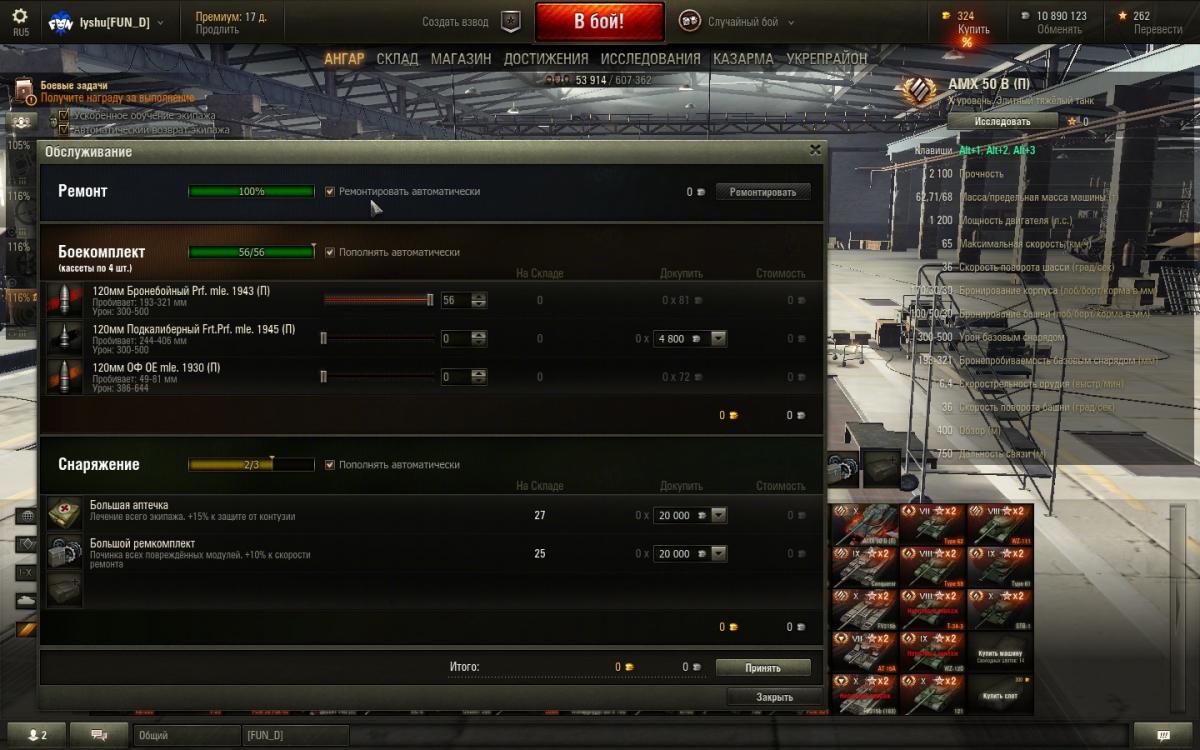Open the empty third consumable slot
The image size is (1200, 750).
pyautogui.click(x=64, y=590)
